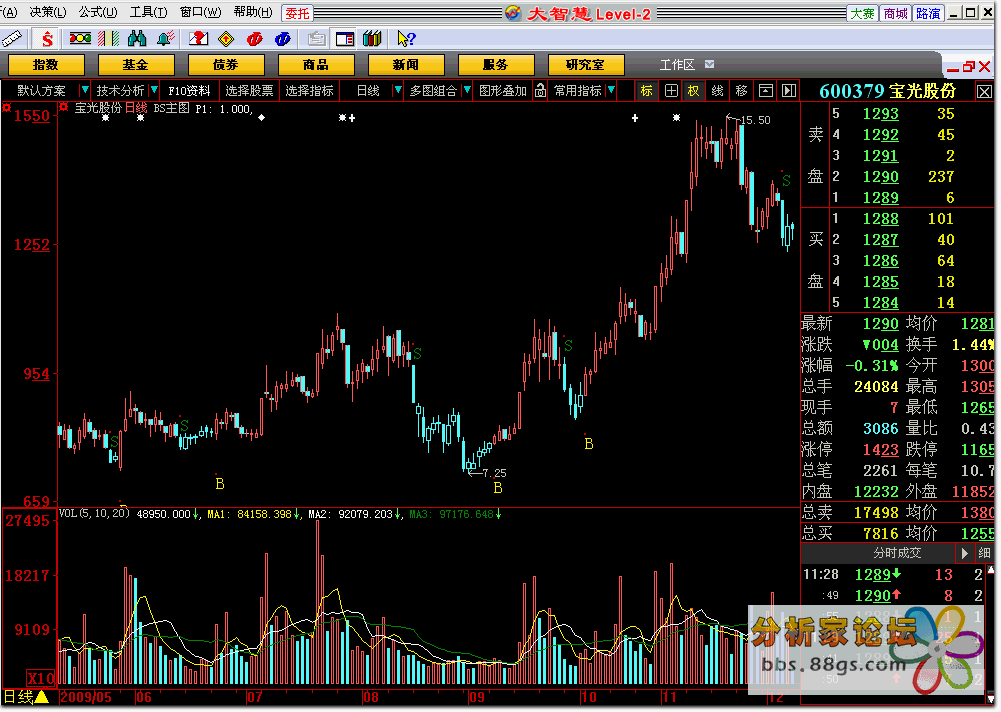Toggle the X10 scale indicator in volume pane
Image resolution: width=1001 pixels, height=712 pixels.
point(41,678)
